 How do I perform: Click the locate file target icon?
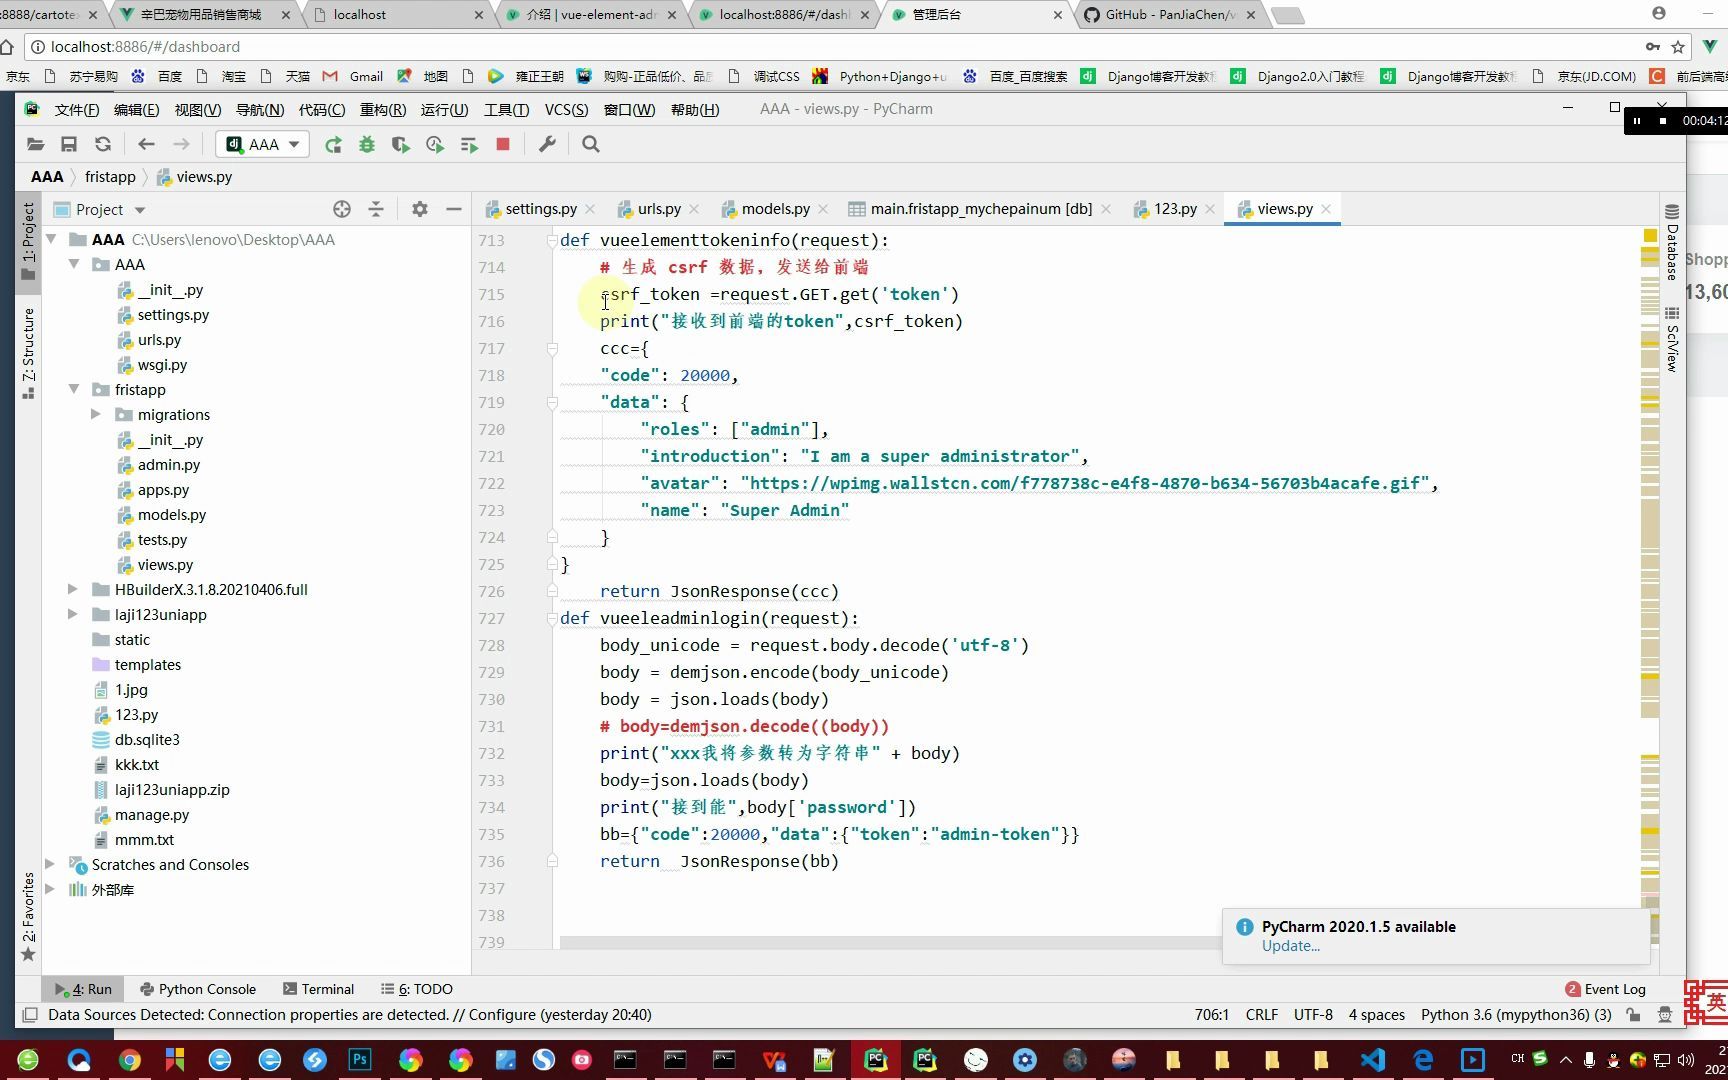(342, 209)
